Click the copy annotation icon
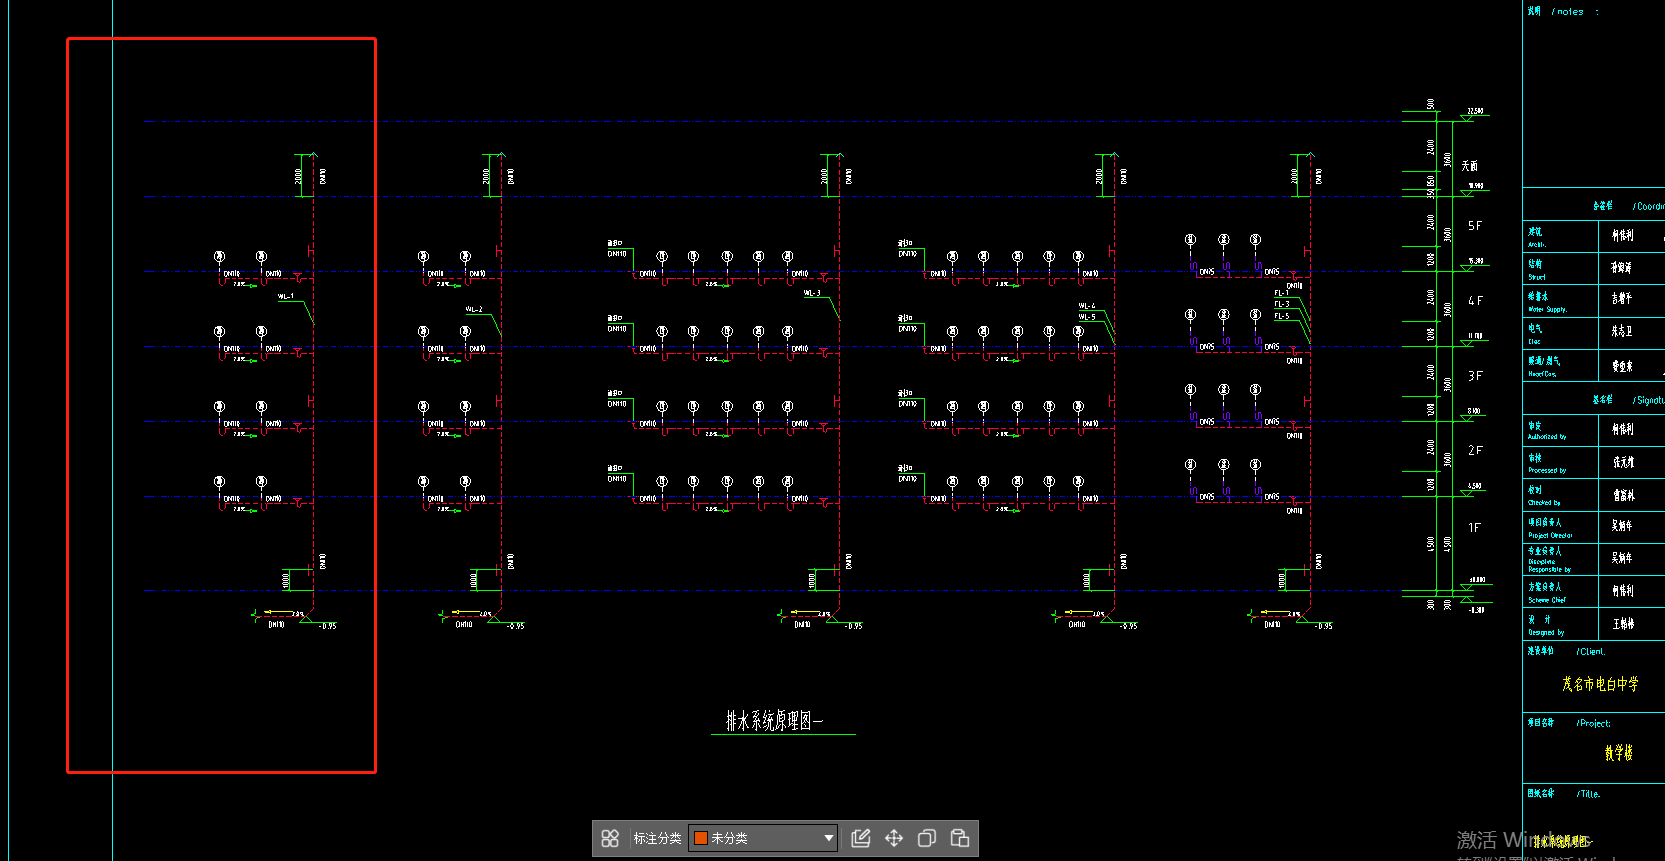 pyautogui.click(x=927, y=838)
